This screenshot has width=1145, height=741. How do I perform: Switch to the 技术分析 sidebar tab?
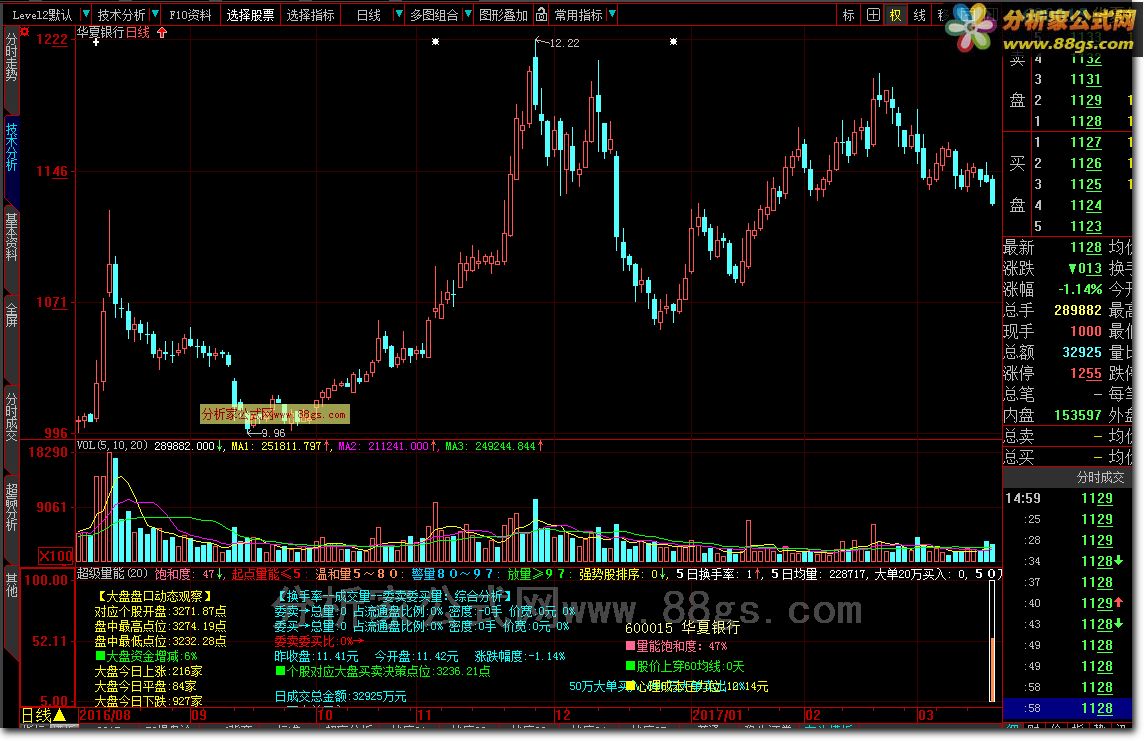coord(11,147)
